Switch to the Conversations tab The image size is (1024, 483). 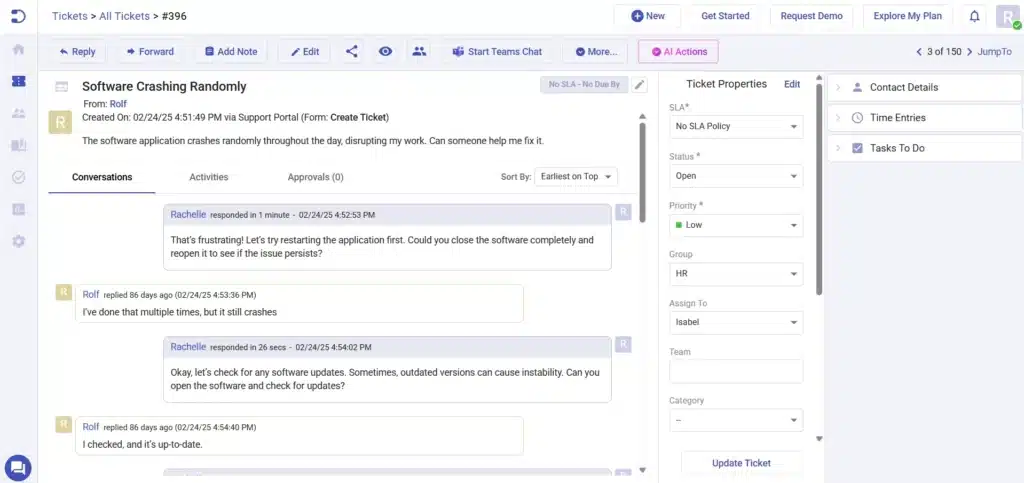[102, 177]
